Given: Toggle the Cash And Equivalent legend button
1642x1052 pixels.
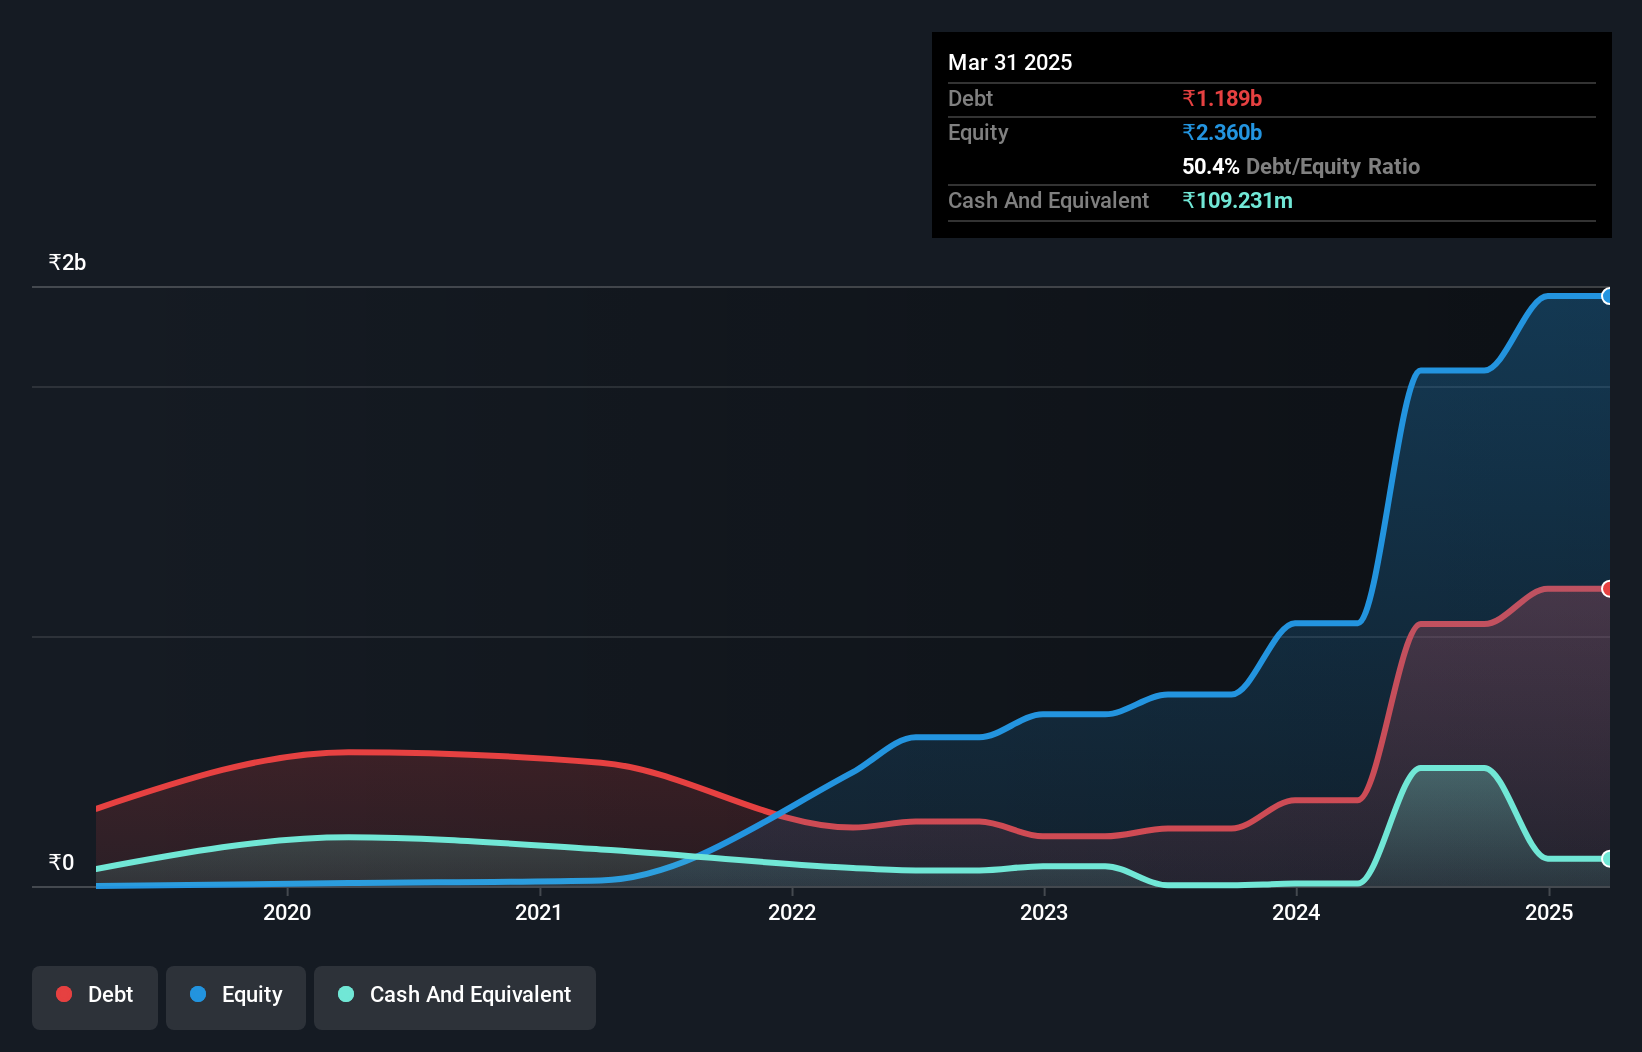Looking at the screenshot, I should coord(455,996).
